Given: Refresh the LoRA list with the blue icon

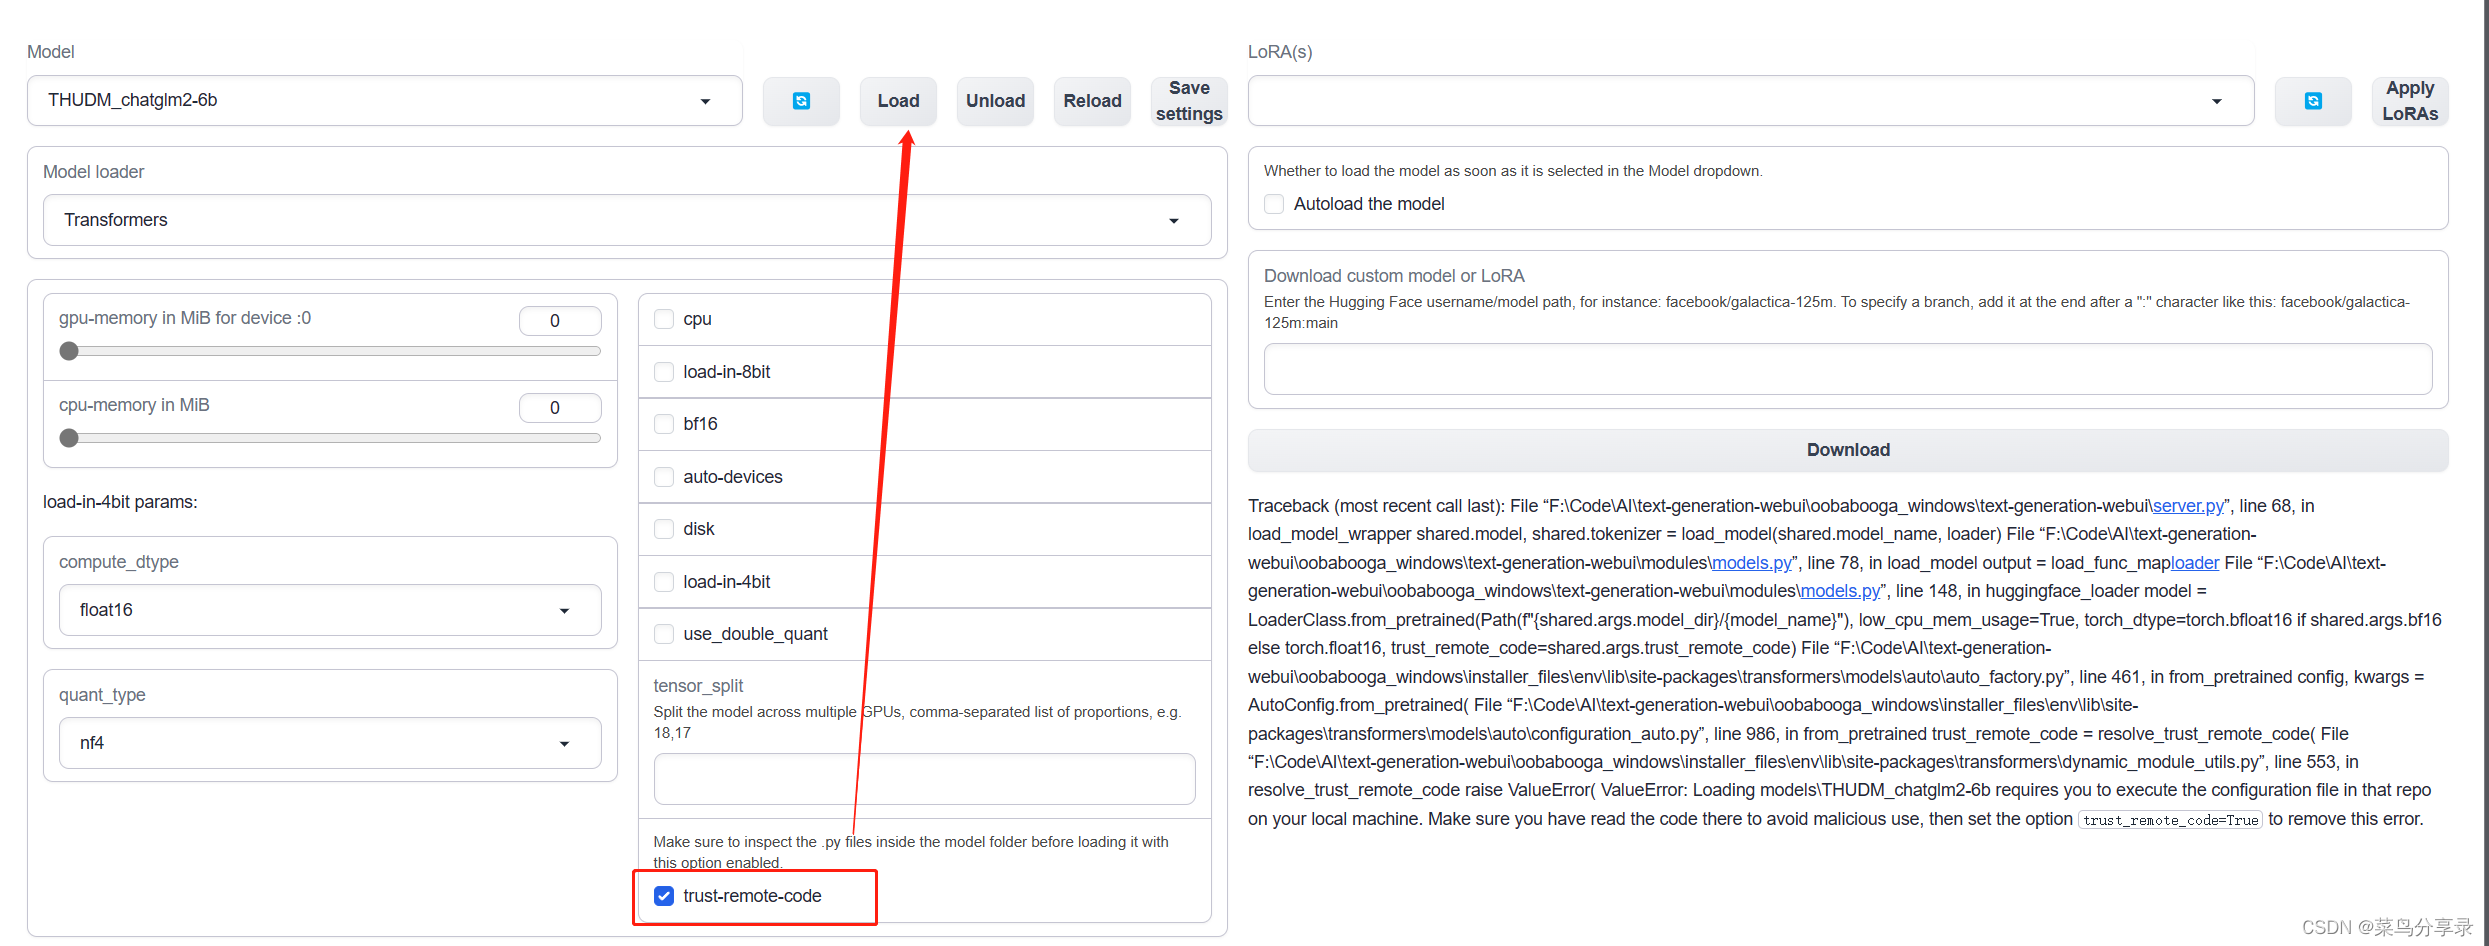Looking at the screenshot, I should click(2313, 101).
